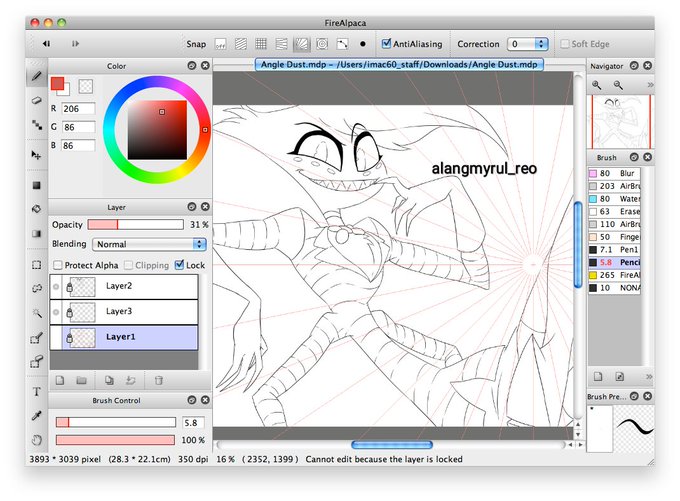Select Layer3 in the layer list
Image resolution: width=680 pixels, height=501 pixels.
point(124,311)
